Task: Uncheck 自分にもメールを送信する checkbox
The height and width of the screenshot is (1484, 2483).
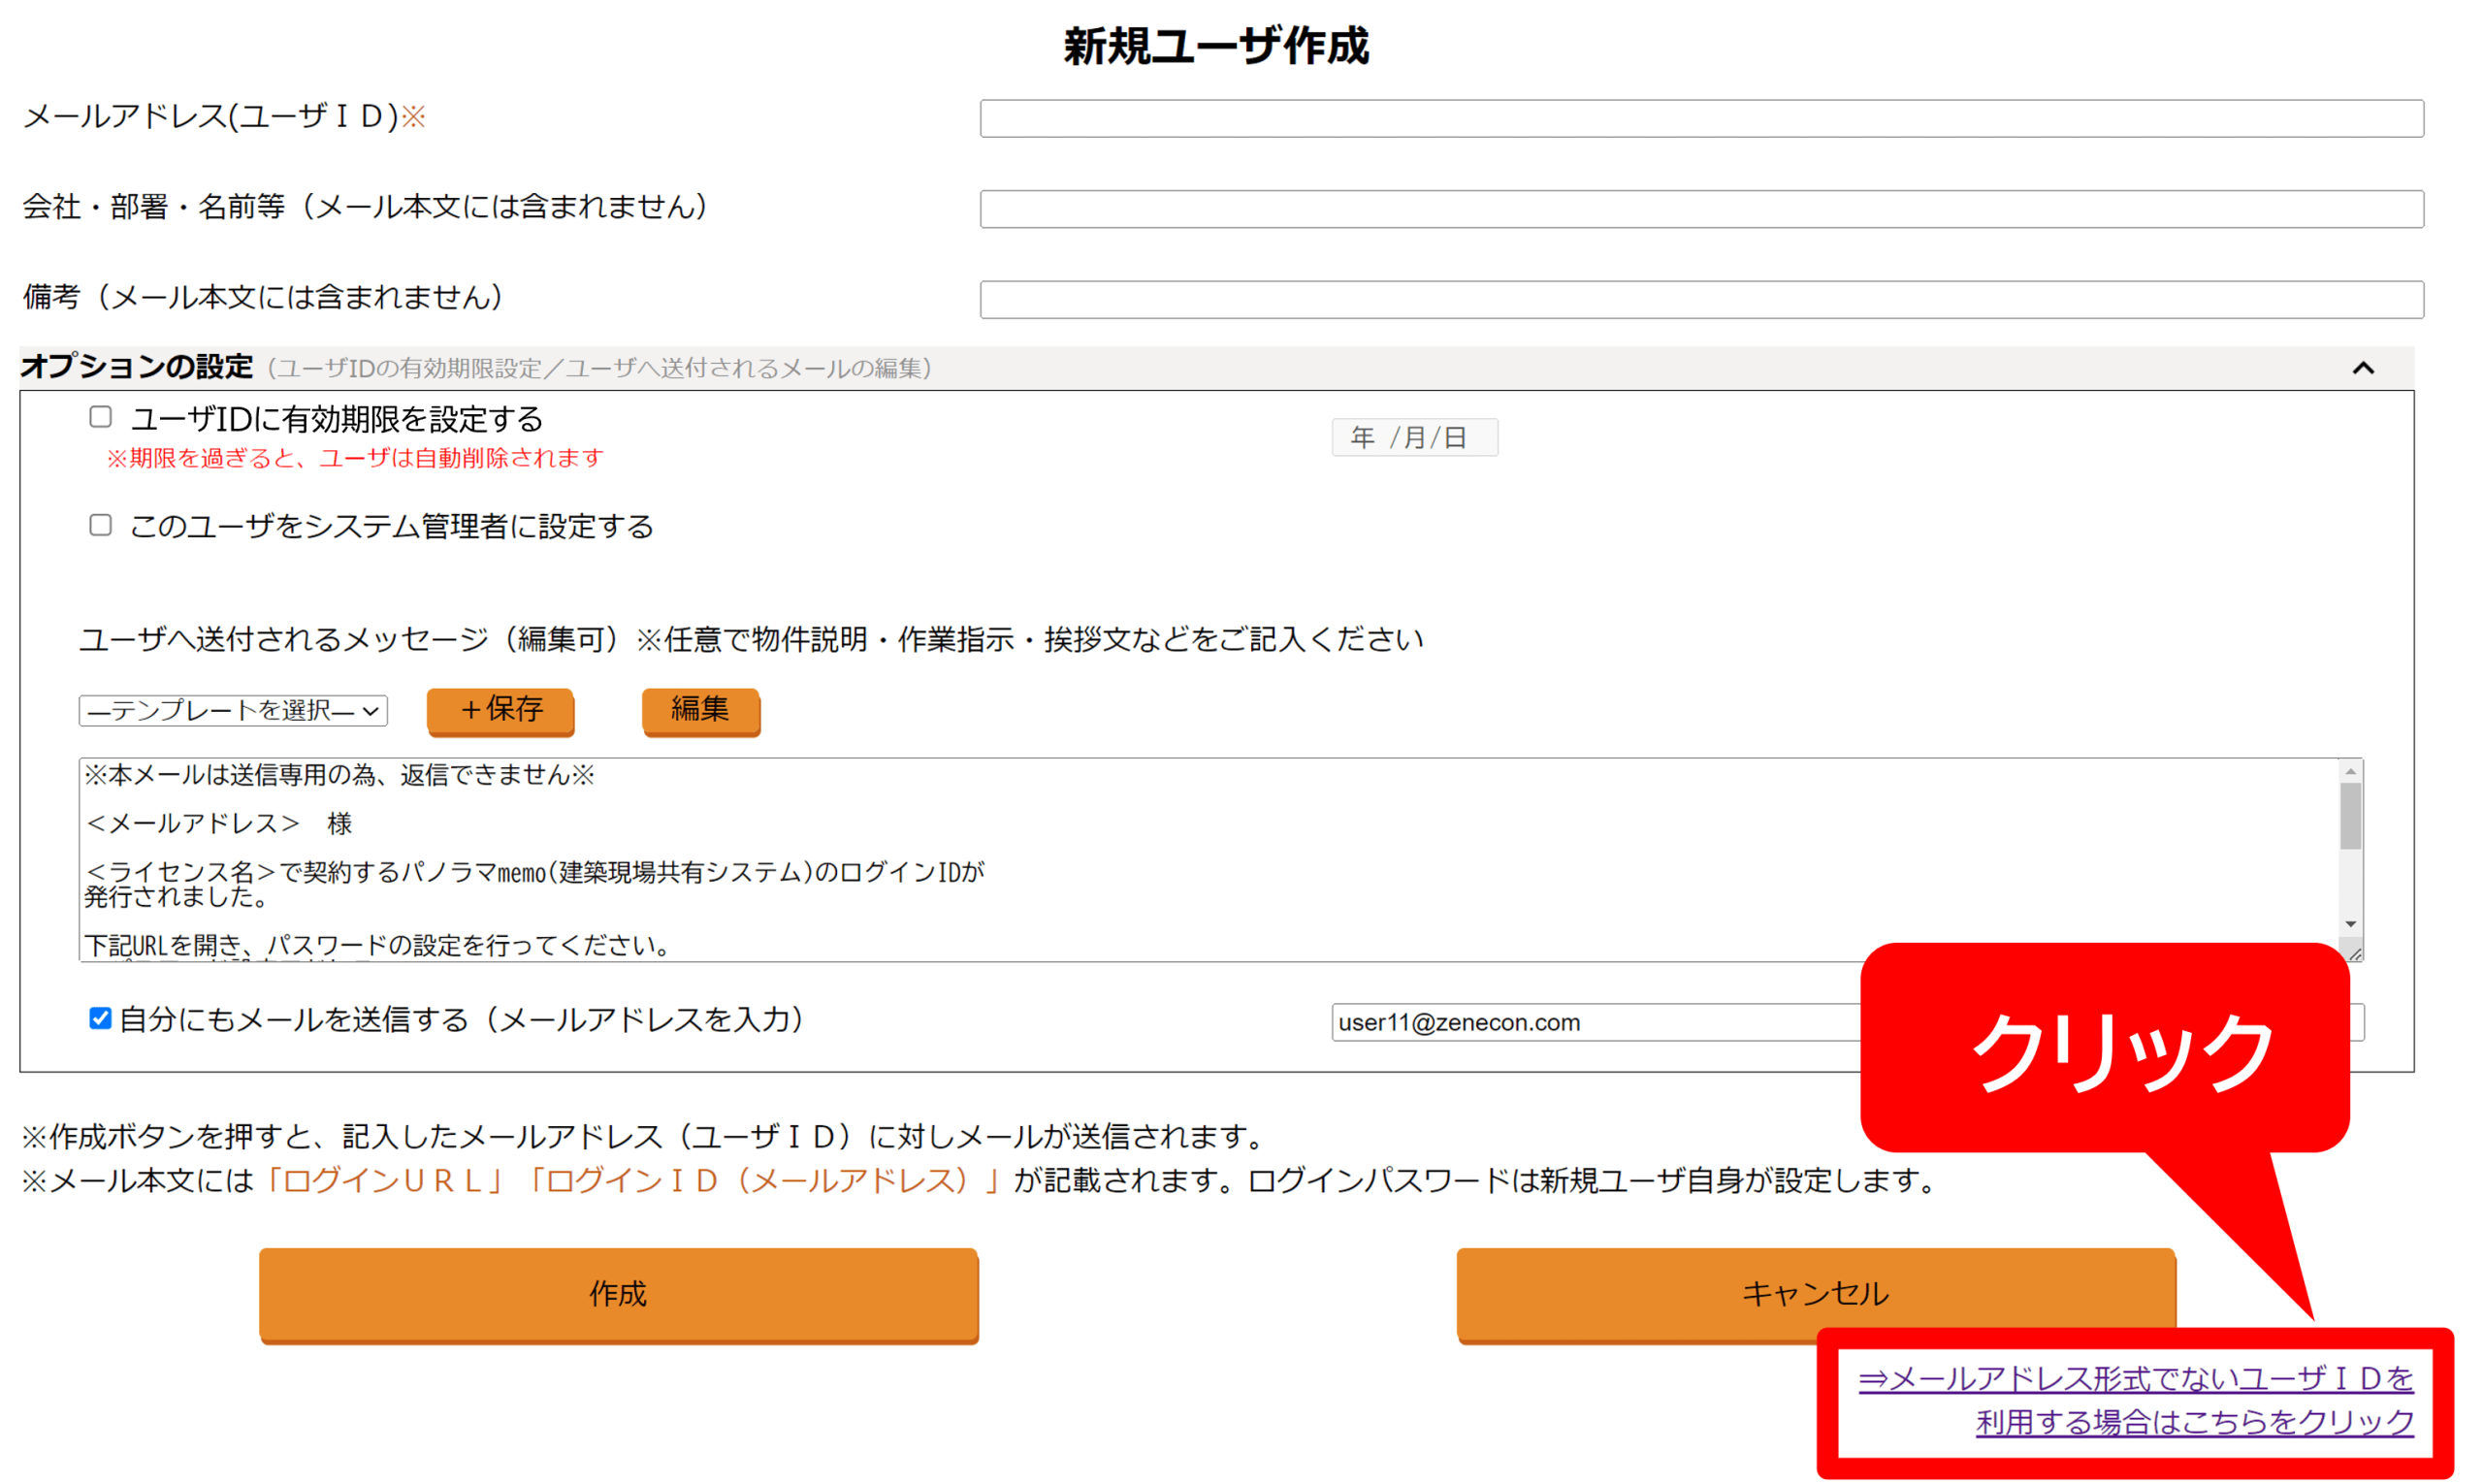Action: click(100, 1018)
